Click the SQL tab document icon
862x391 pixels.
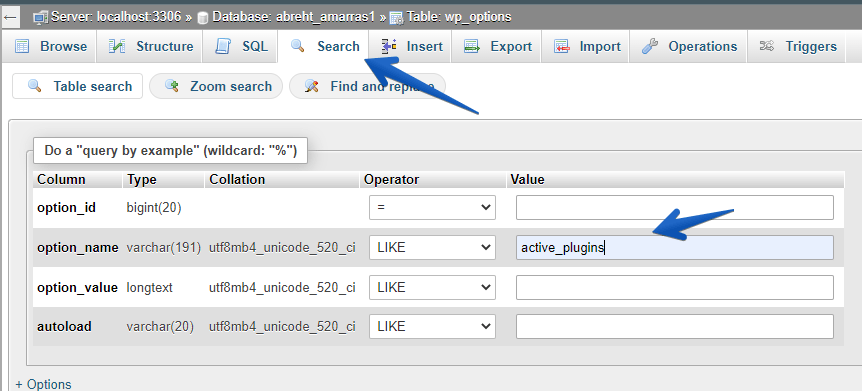point(223,46)
